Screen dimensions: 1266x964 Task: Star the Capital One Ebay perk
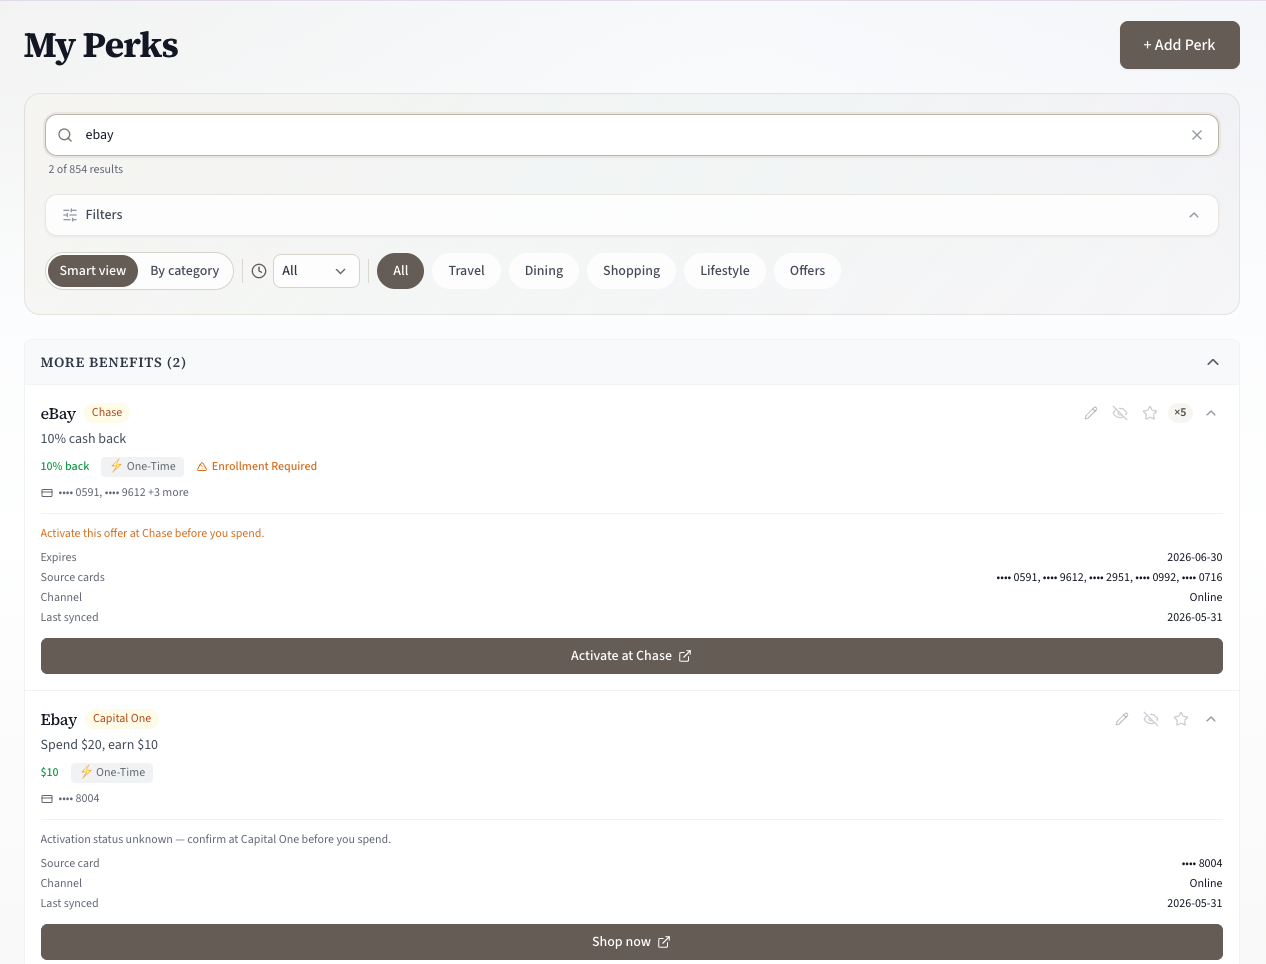pos(1181,719)
